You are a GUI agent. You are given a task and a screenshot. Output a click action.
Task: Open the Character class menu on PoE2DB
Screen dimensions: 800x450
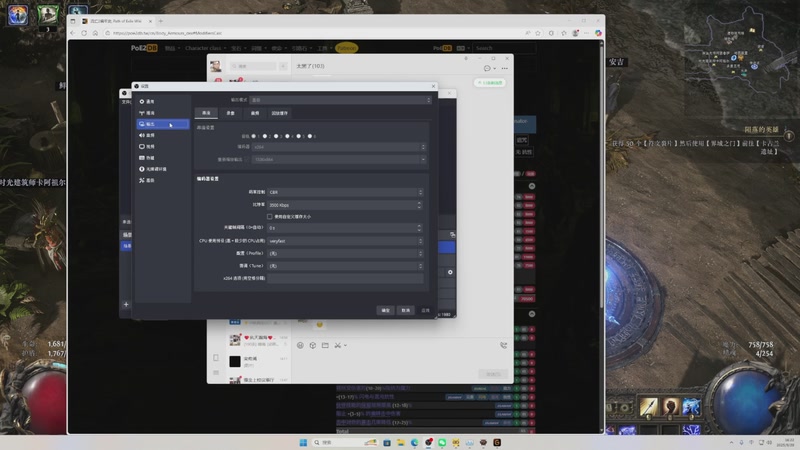click(x=206, y=48)
